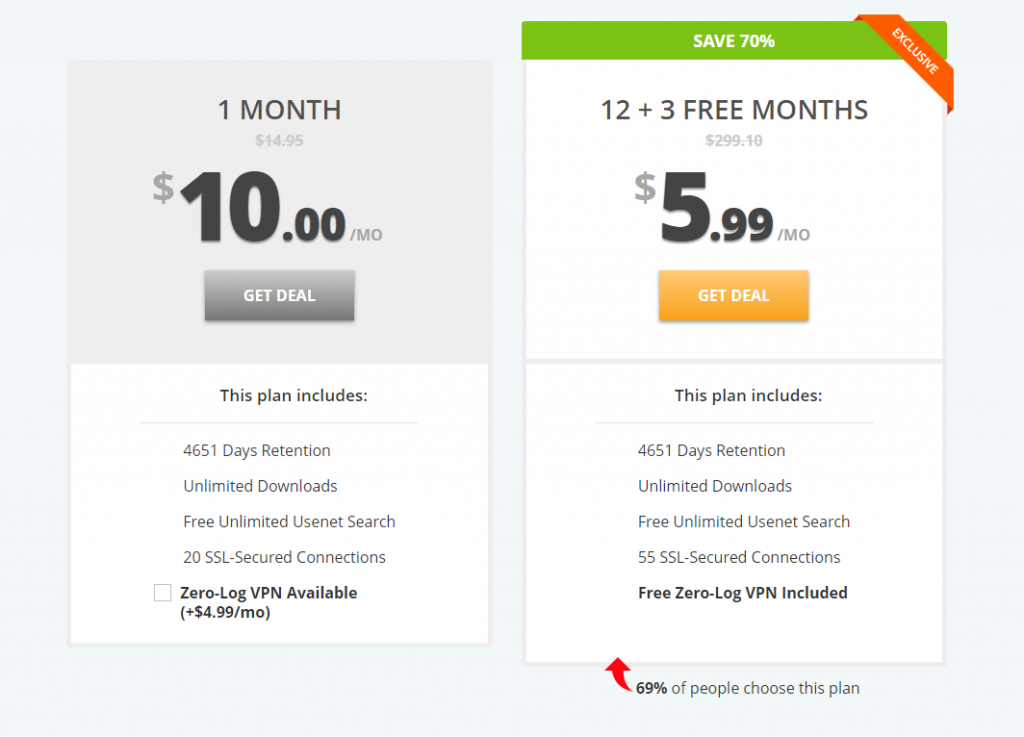The height and width of the screenshot is (737, 1024).
Task: Click the red curved arrow icon
Action: tap(620, 673)
